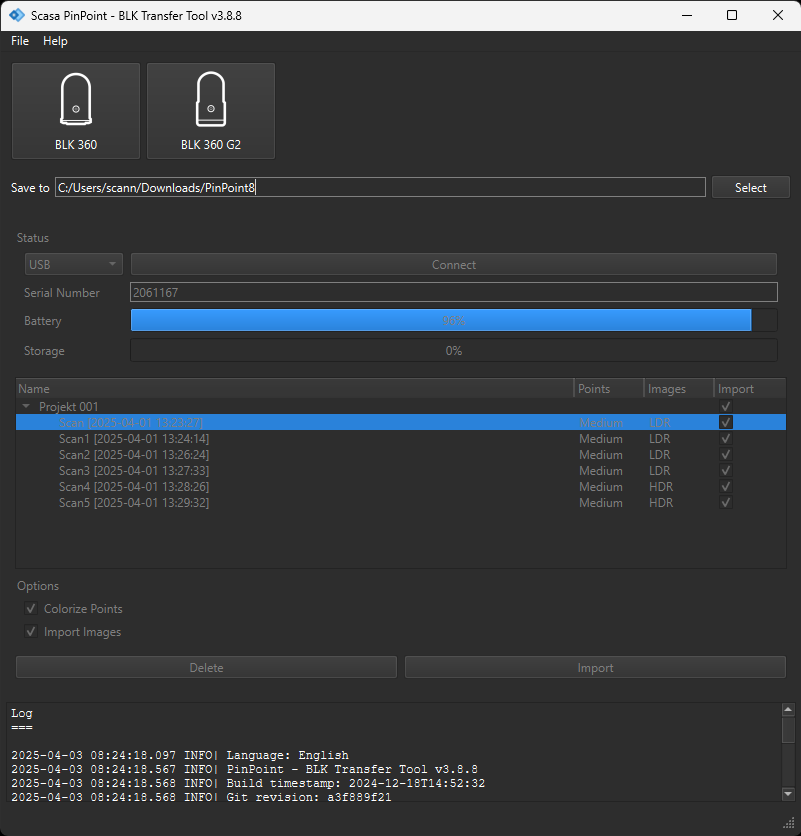Collapse the Projekt 001 tree node
This screenshot has height=836, width=801.
26,406
